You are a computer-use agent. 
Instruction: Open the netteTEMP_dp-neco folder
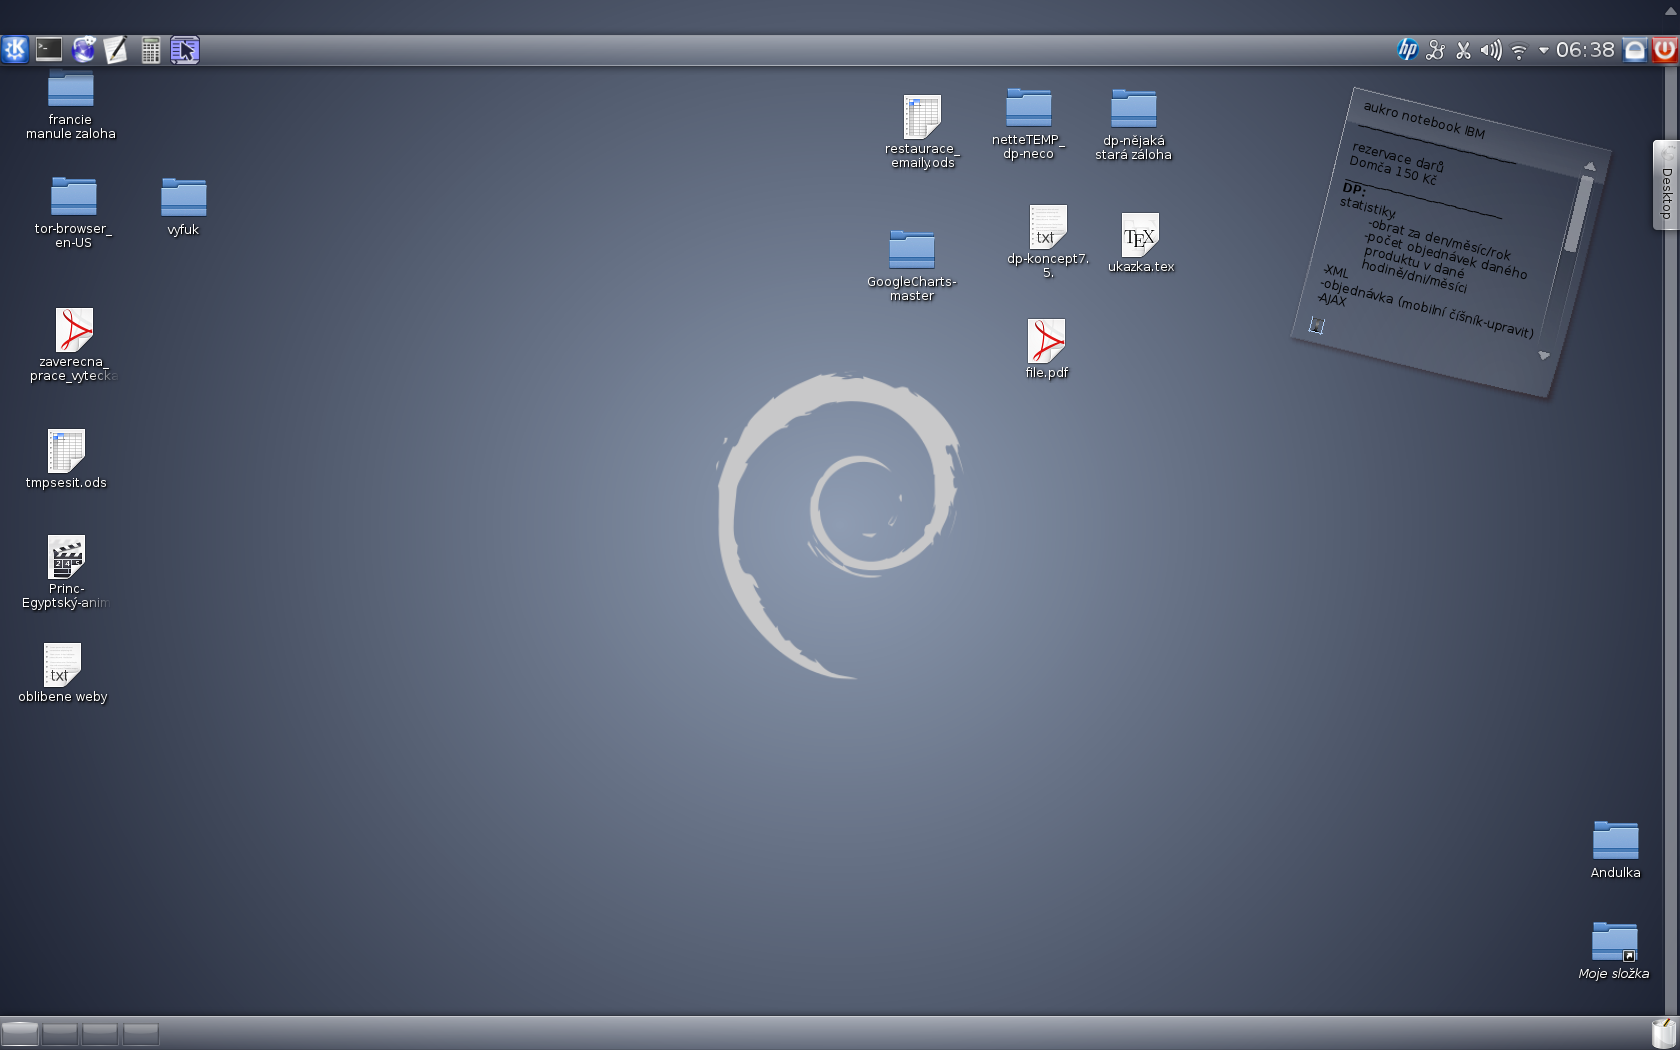click(x=1028, y=124)
